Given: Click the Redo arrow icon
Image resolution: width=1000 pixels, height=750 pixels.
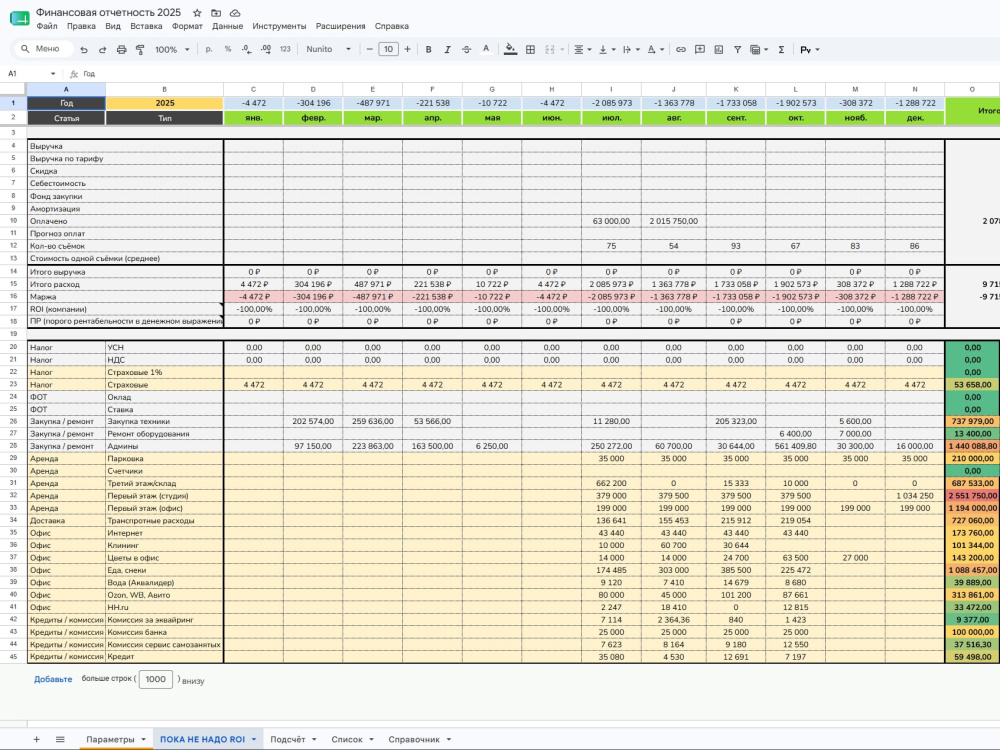Looking at the screenshot, I should (x=102, y=50).
